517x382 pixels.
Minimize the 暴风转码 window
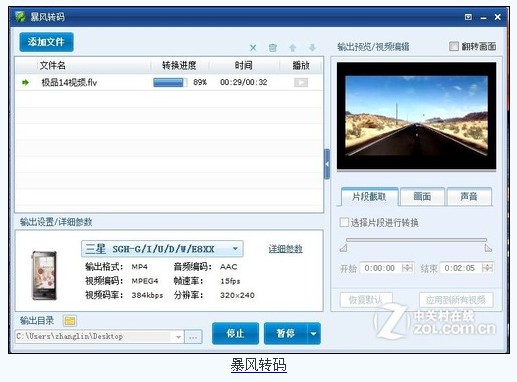(x=483, y=17)
